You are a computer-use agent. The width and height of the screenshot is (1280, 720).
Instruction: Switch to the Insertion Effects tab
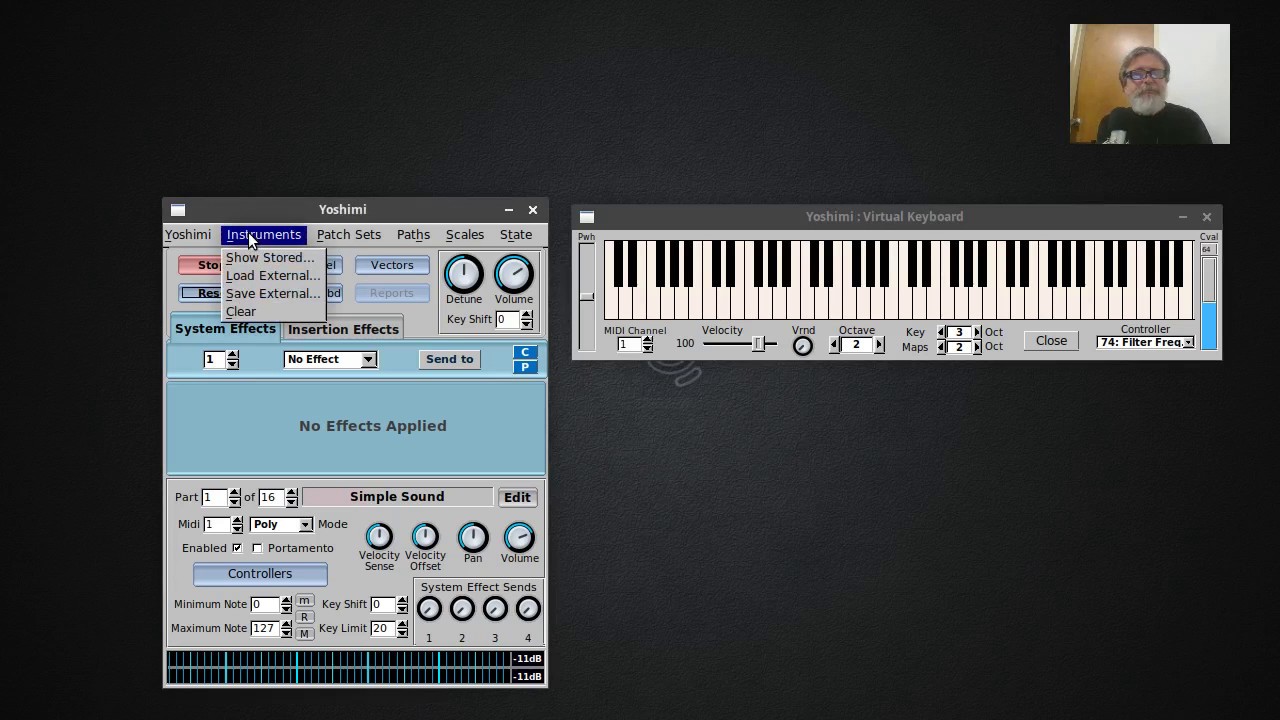point(343,329)
